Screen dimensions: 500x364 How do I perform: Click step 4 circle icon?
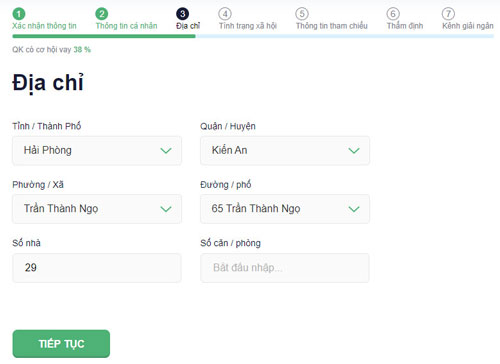click(x=225, y=14)
